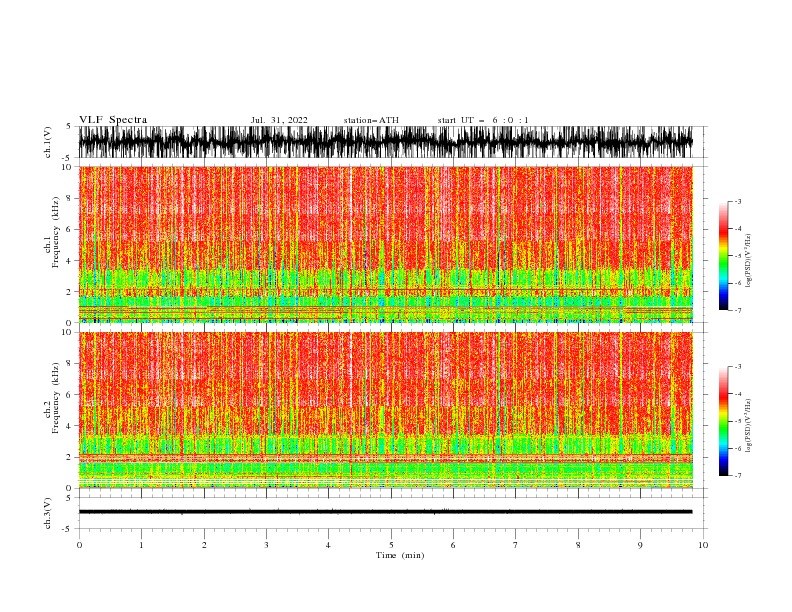Click the "-3" tick of the ch.1 colorbar
This screenshot has height=612, width=792.
737,201
